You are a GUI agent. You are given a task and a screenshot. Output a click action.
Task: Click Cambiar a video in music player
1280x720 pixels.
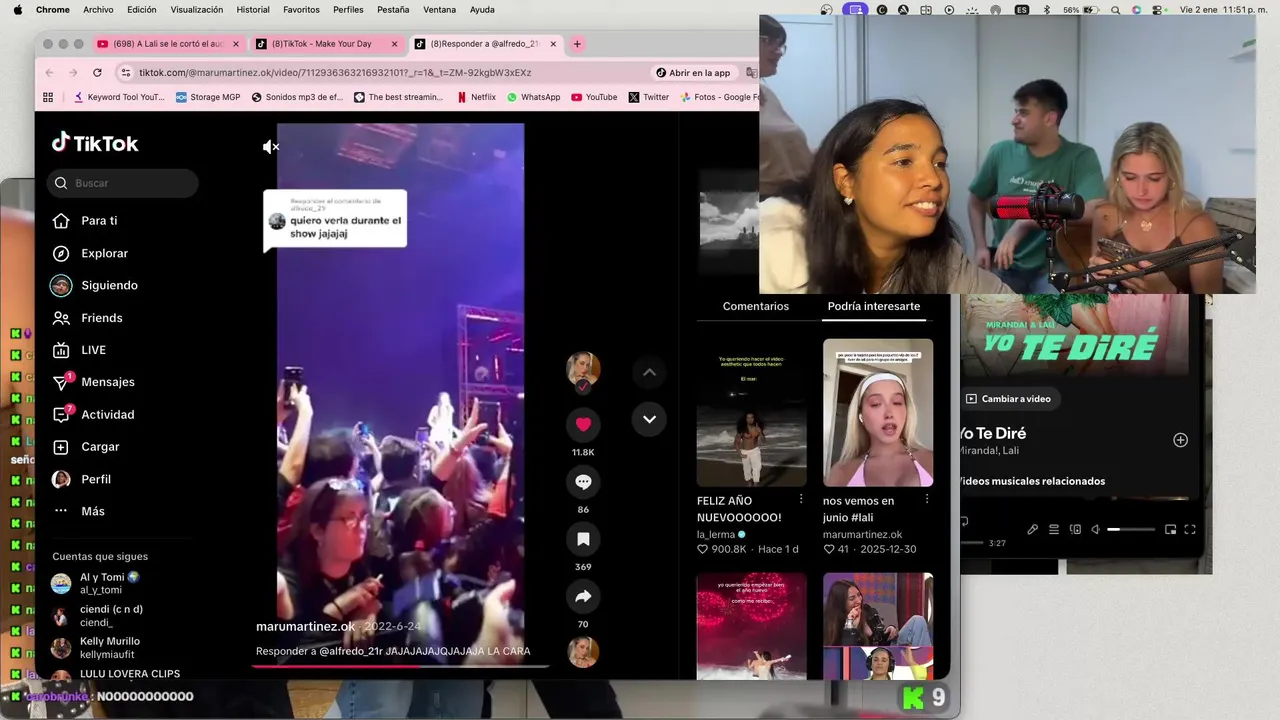(1008, 399)
